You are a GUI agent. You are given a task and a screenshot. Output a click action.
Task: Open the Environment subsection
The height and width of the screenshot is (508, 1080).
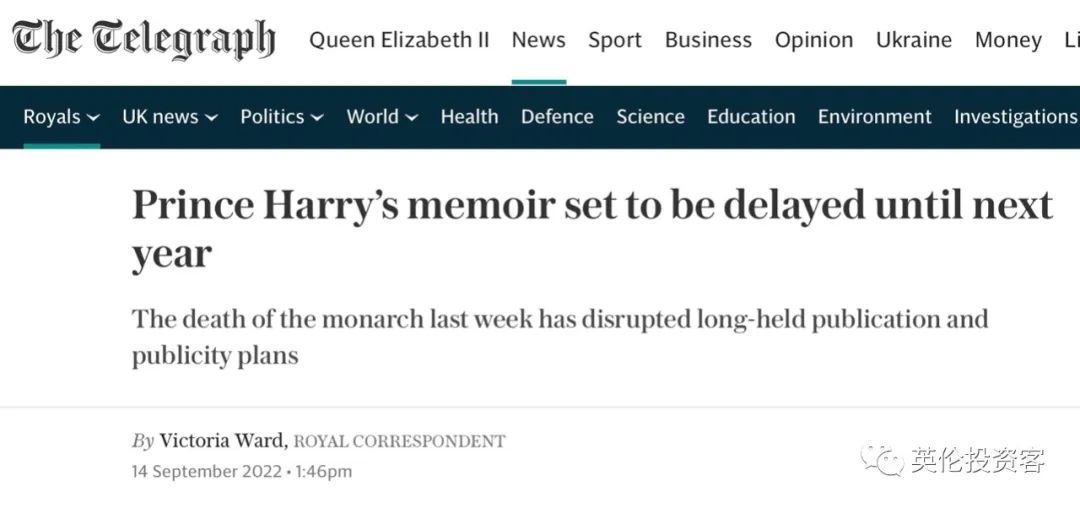click(x=874, y=117)
